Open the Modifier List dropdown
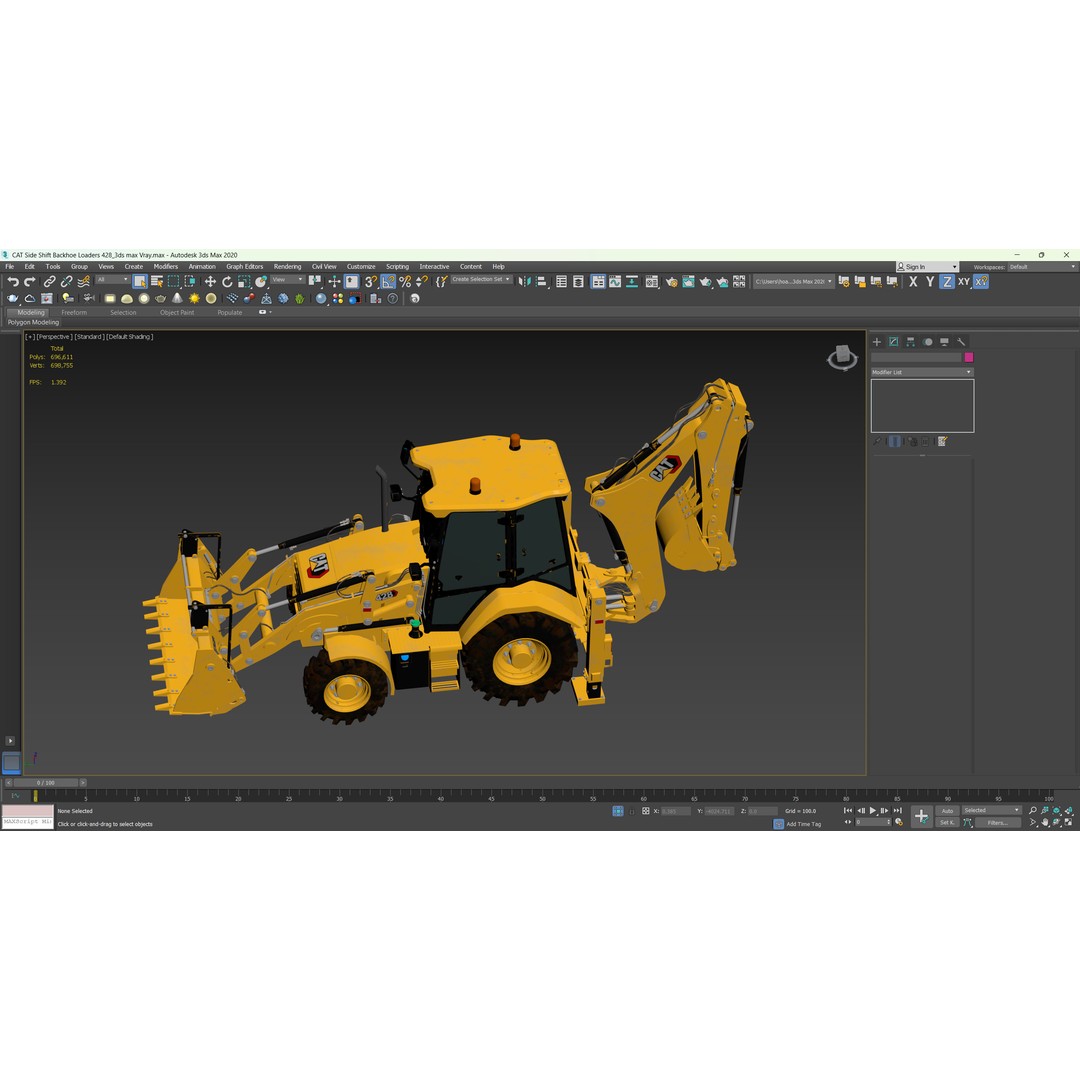The width and height of the screenshot is (1080, 1080). (922, 372)
